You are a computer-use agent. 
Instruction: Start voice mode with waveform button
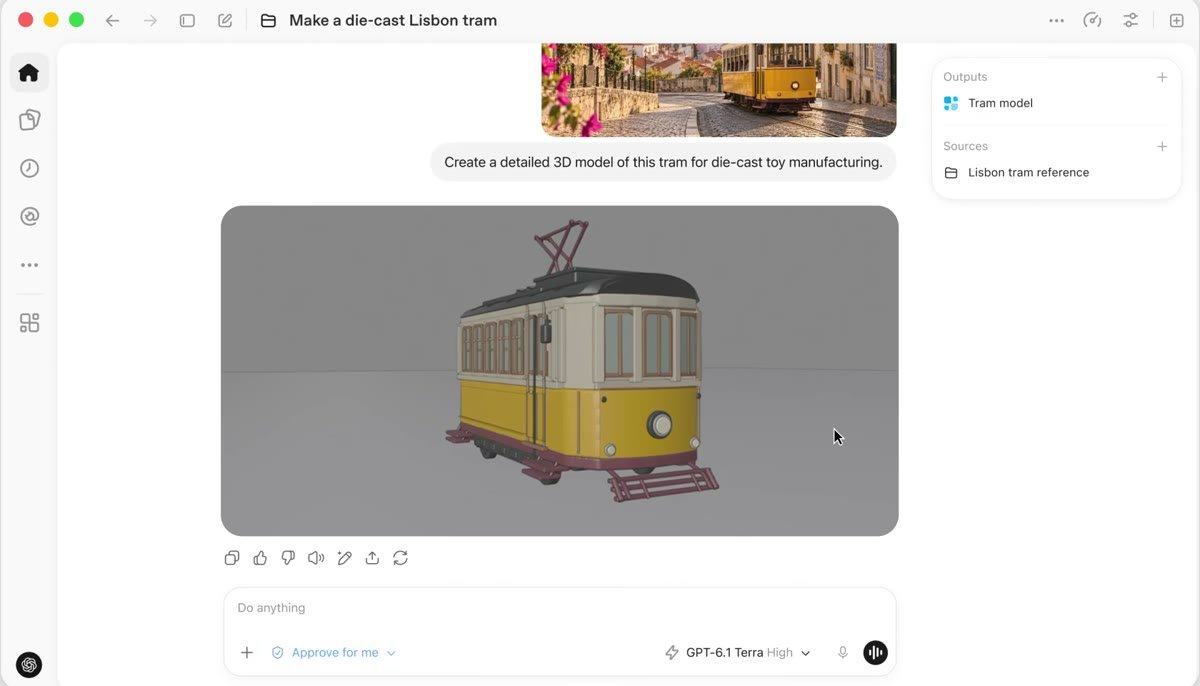point(875,653)
